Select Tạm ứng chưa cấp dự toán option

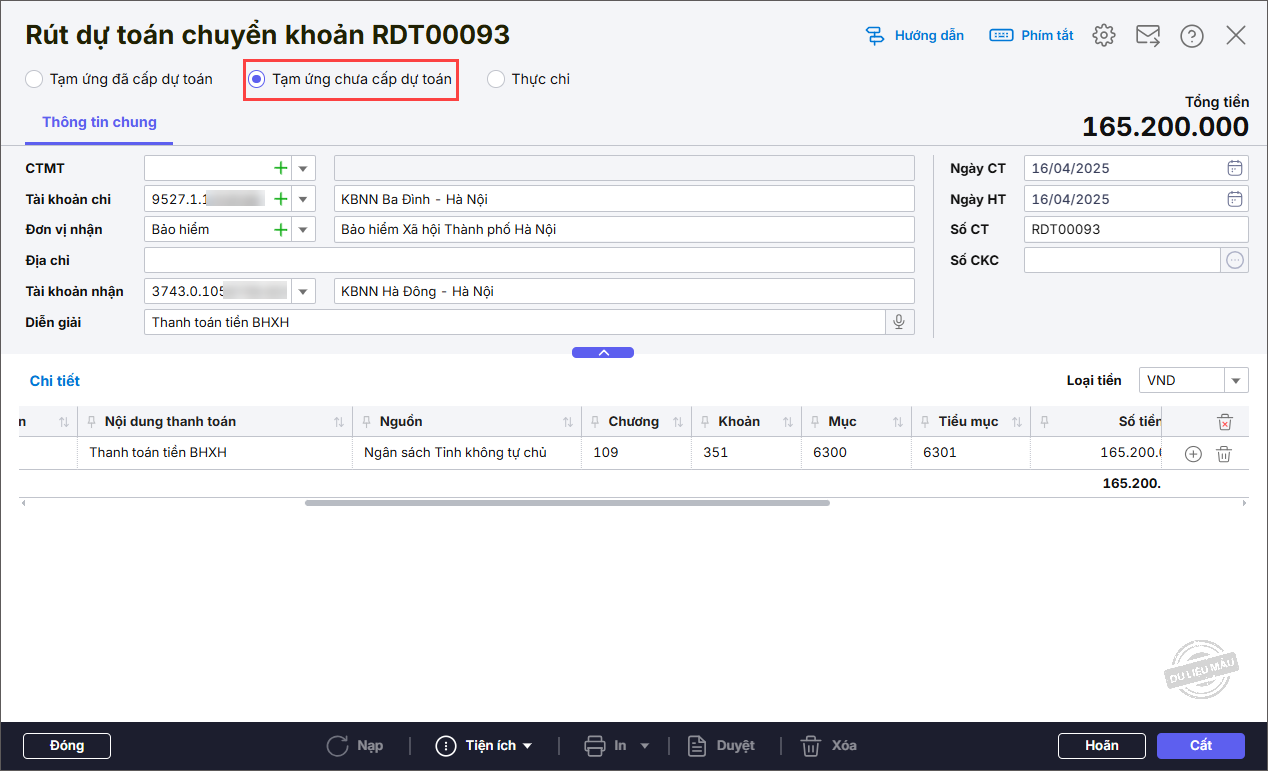[x=257, y=79]
